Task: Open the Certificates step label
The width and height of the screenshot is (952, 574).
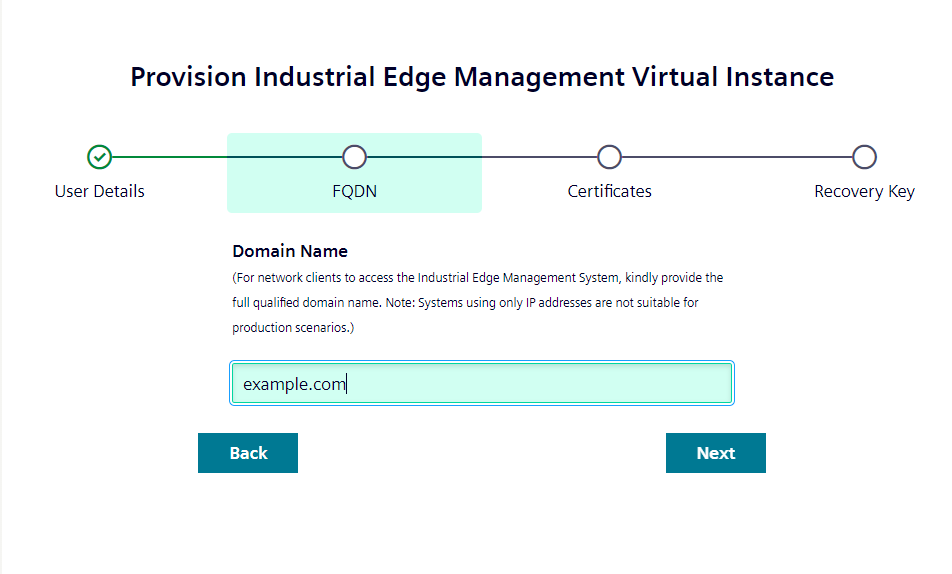Action: click(x=609, y=191)
